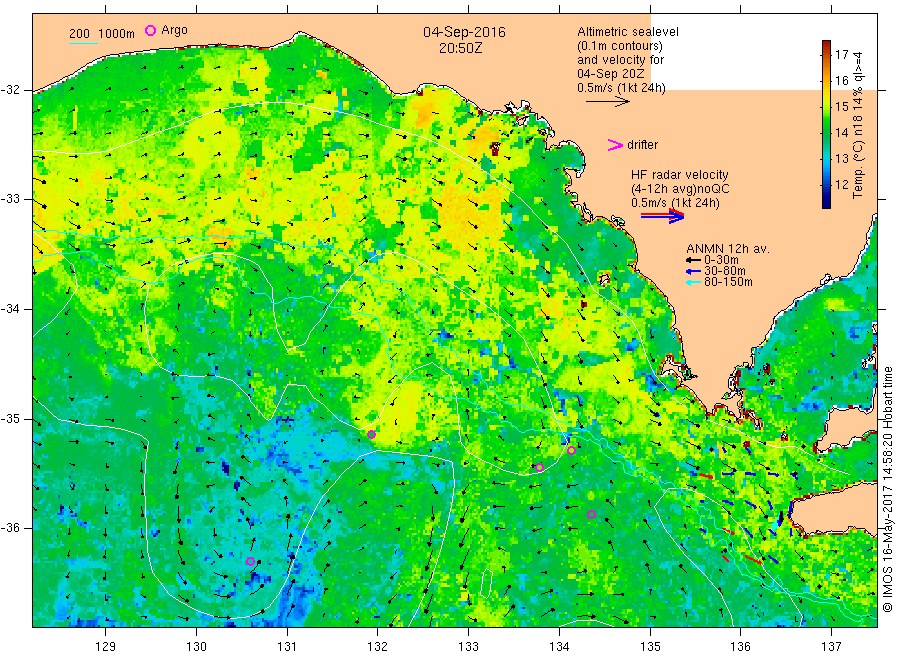Screen dimensions: 900x660
Task: Click the 131 longitude axis label
Action: coord(287,646)
